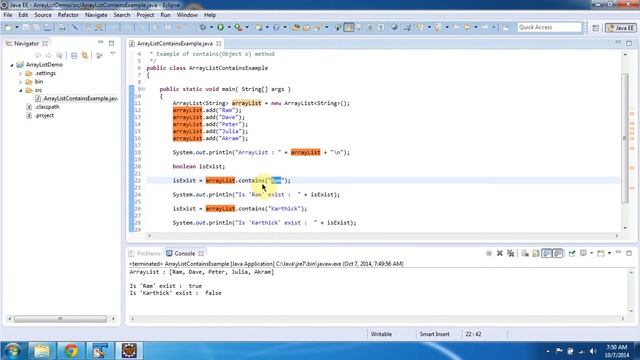Minimize the Navigator view
This screenshot has height=360, width=640.
pyautogui.click(x=100, y=43)
